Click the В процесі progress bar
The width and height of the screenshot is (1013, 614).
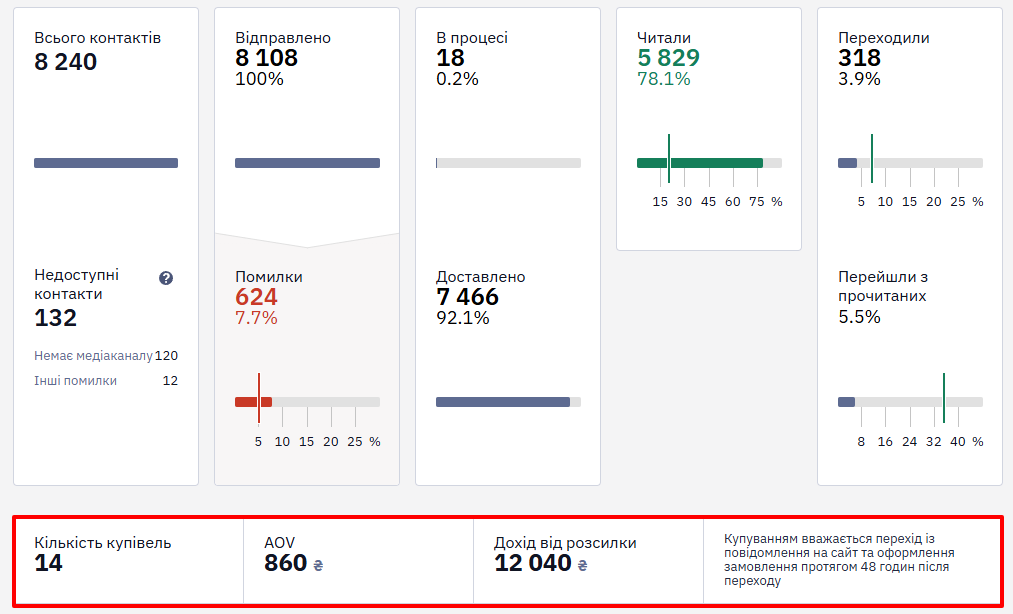(508, 163)
